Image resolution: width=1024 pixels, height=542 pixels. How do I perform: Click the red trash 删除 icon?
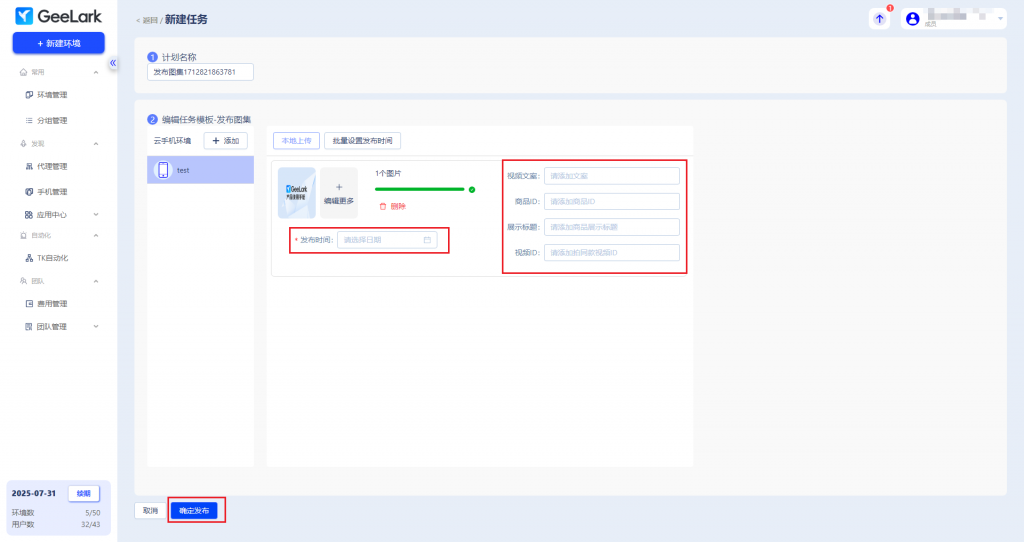click(383, 206)
